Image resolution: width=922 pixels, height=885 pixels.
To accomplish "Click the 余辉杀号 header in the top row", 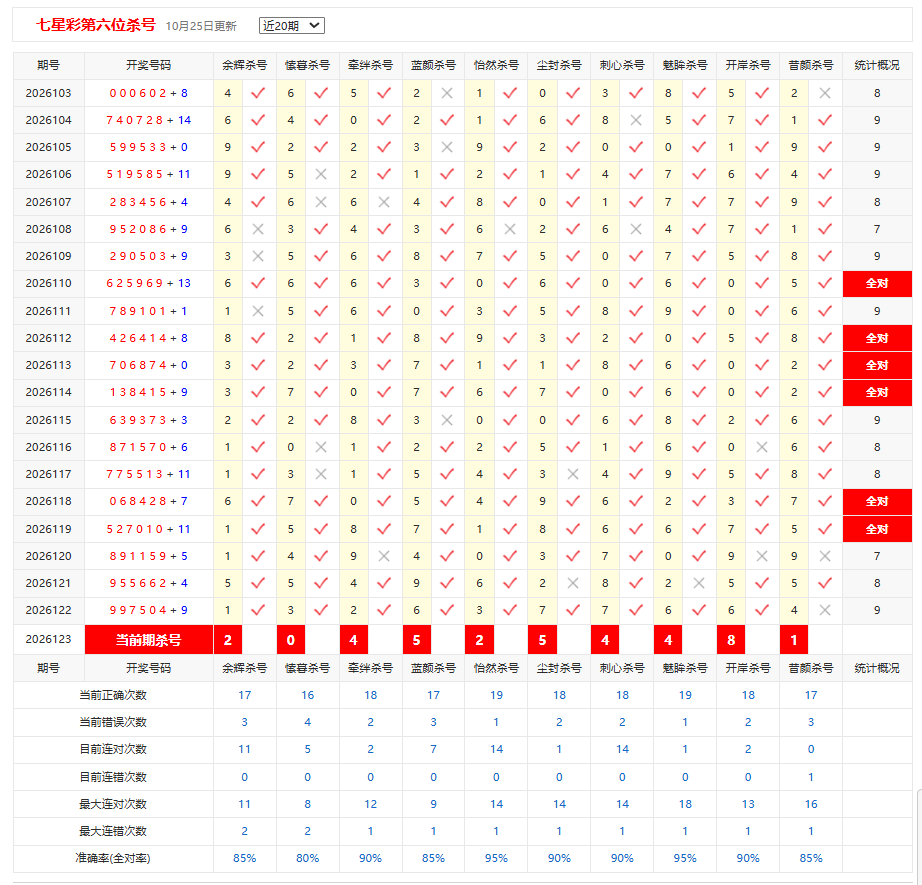I will click(245, 65).
